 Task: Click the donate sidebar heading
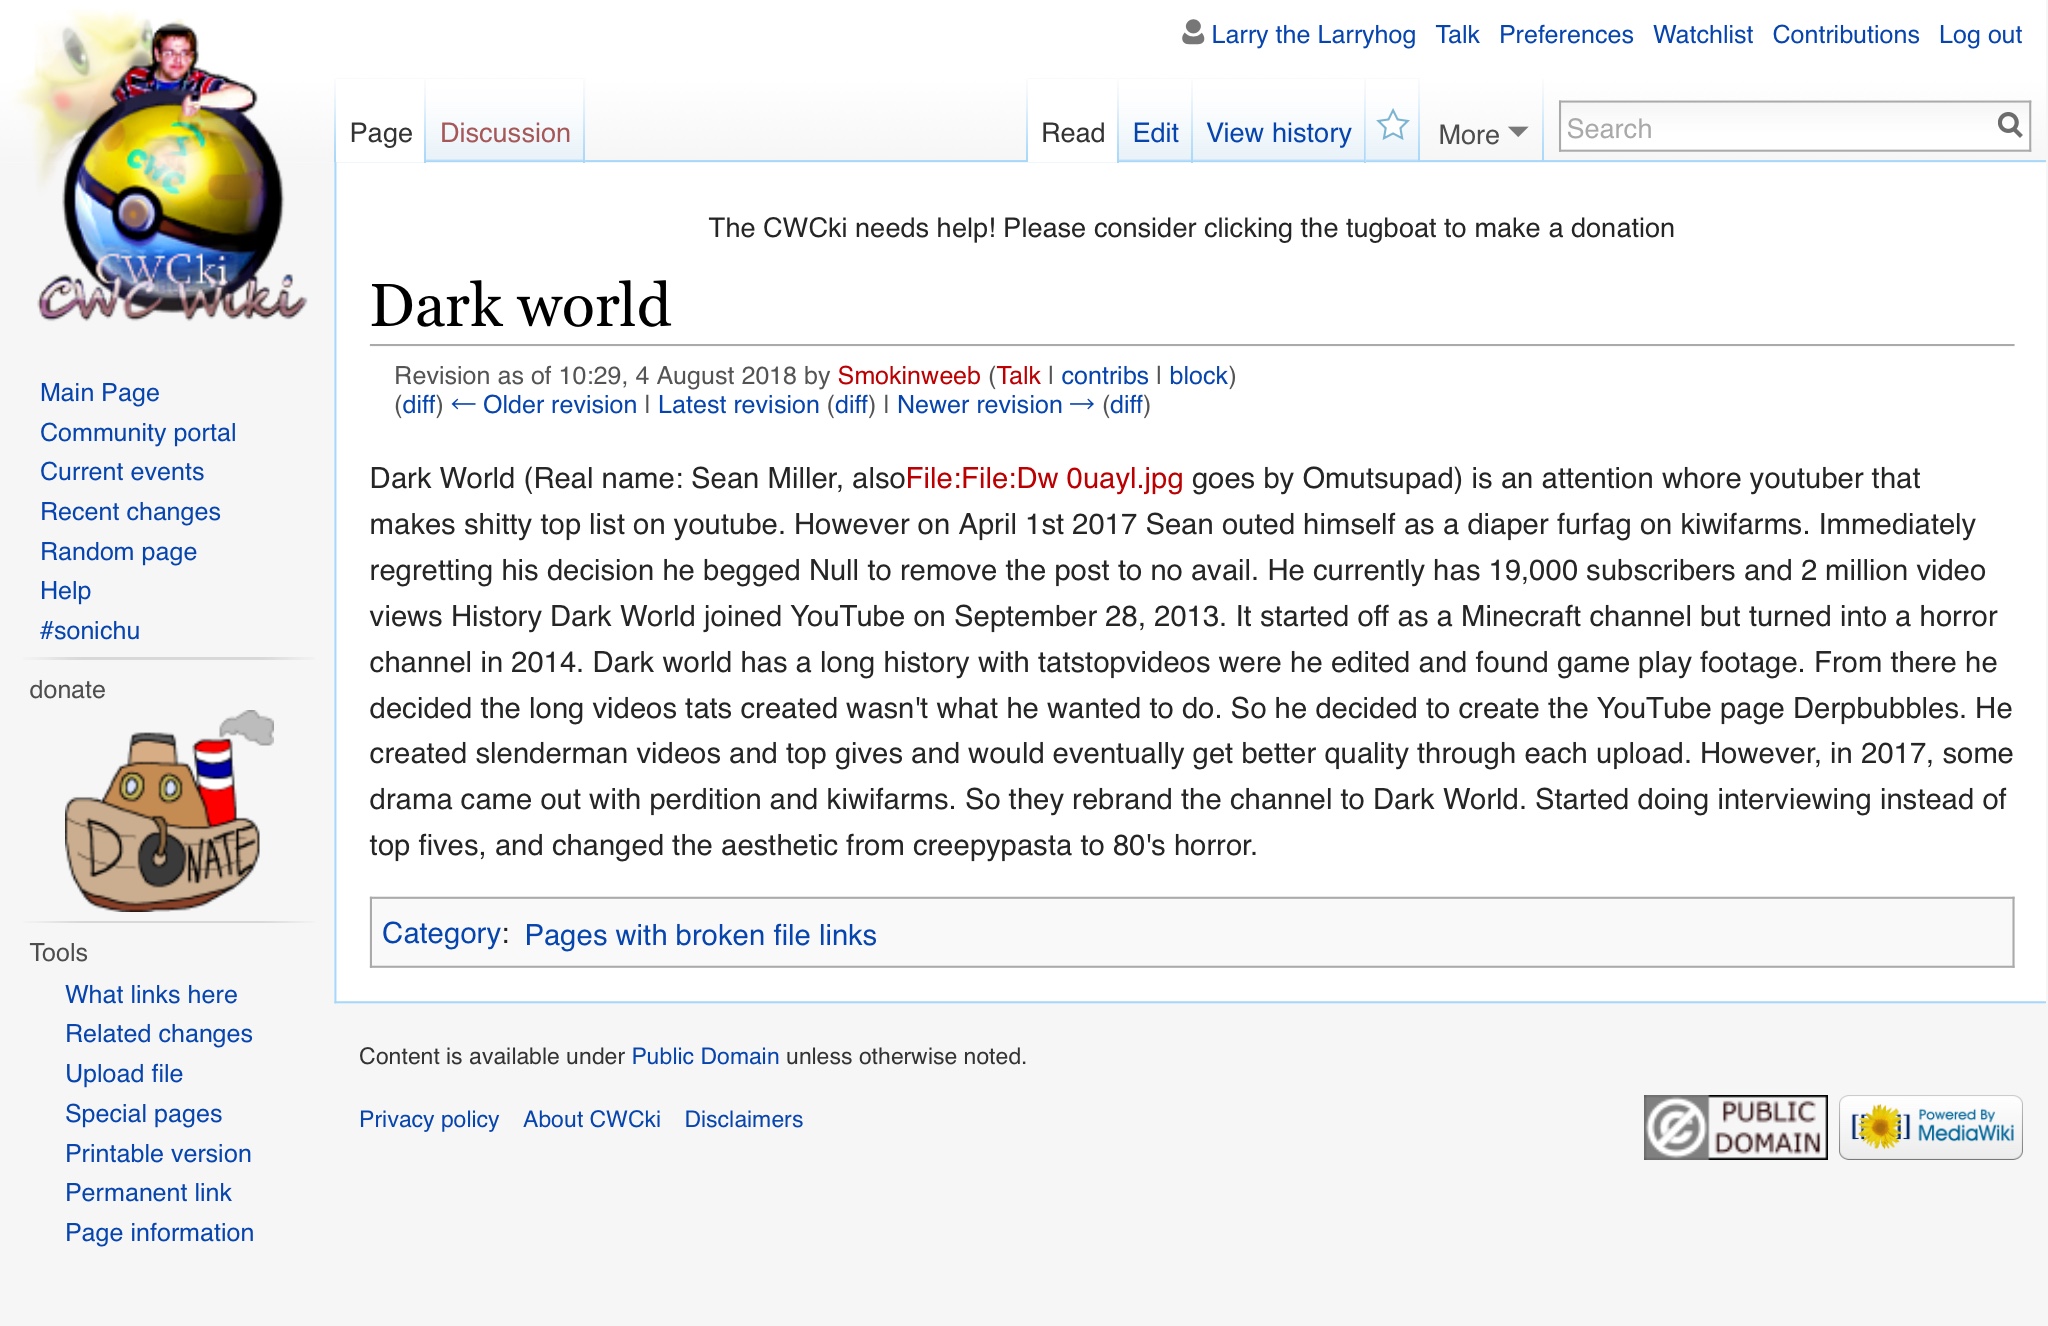pos(67,690)
